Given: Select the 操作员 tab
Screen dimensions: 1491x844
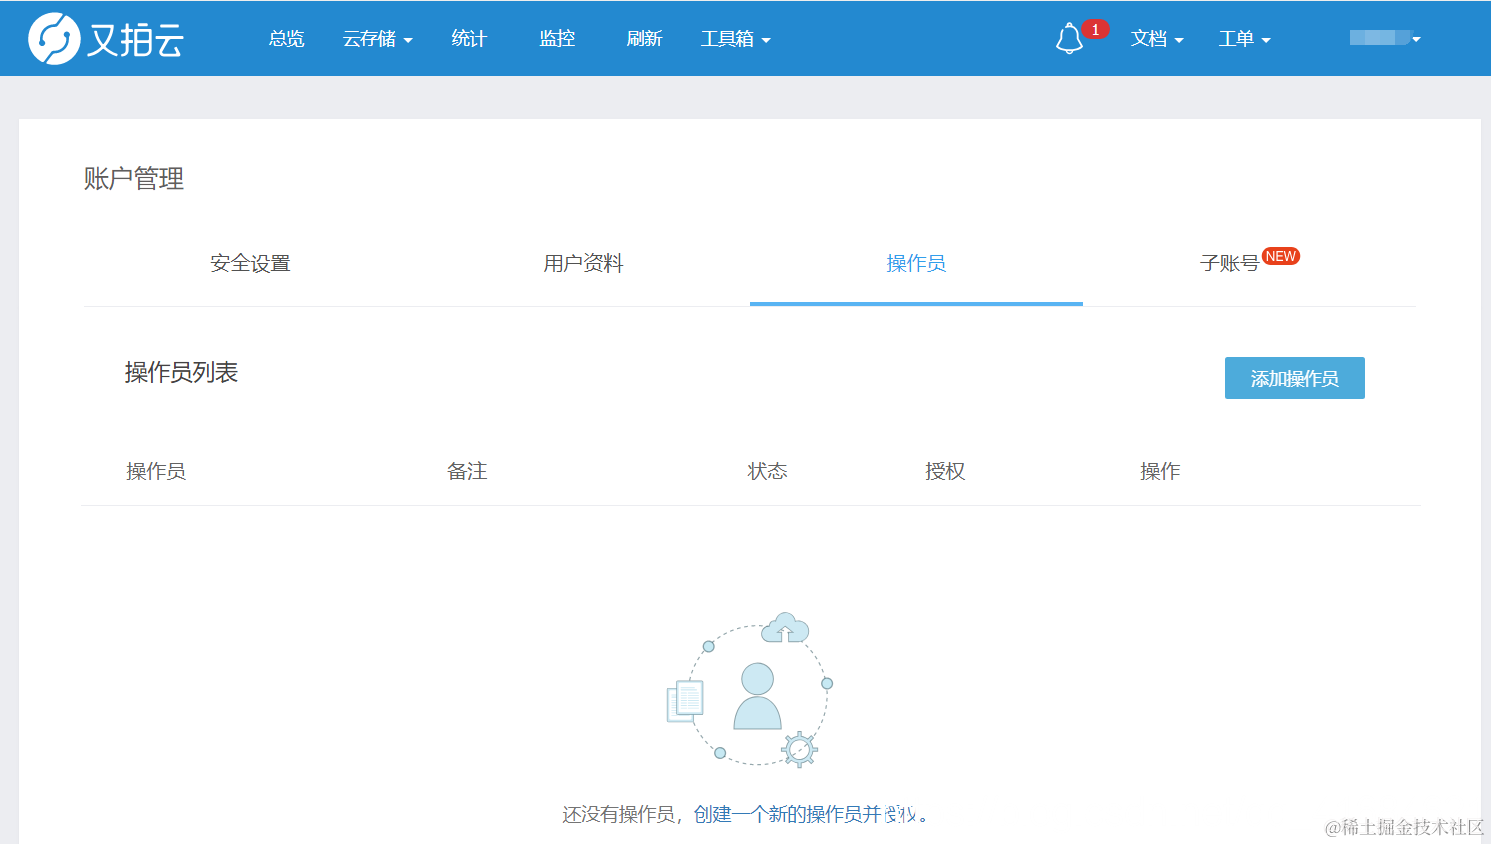Looking at the screenshot, I should 916,263.
